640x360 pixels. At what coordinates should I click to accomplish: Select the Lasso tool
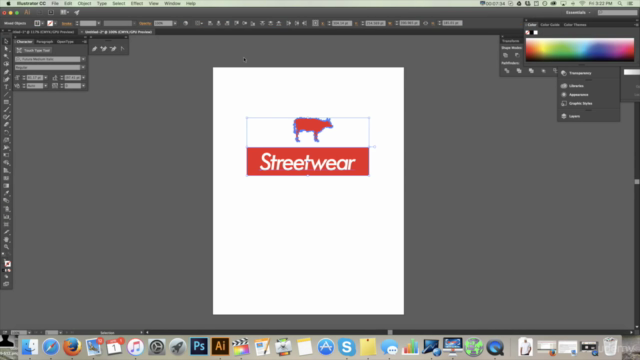pos(6,64)
